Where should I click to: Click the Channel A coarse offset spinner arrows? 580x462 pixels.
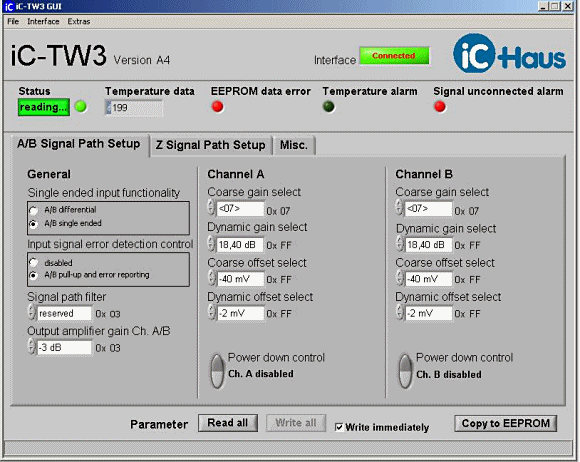point(211,278)
